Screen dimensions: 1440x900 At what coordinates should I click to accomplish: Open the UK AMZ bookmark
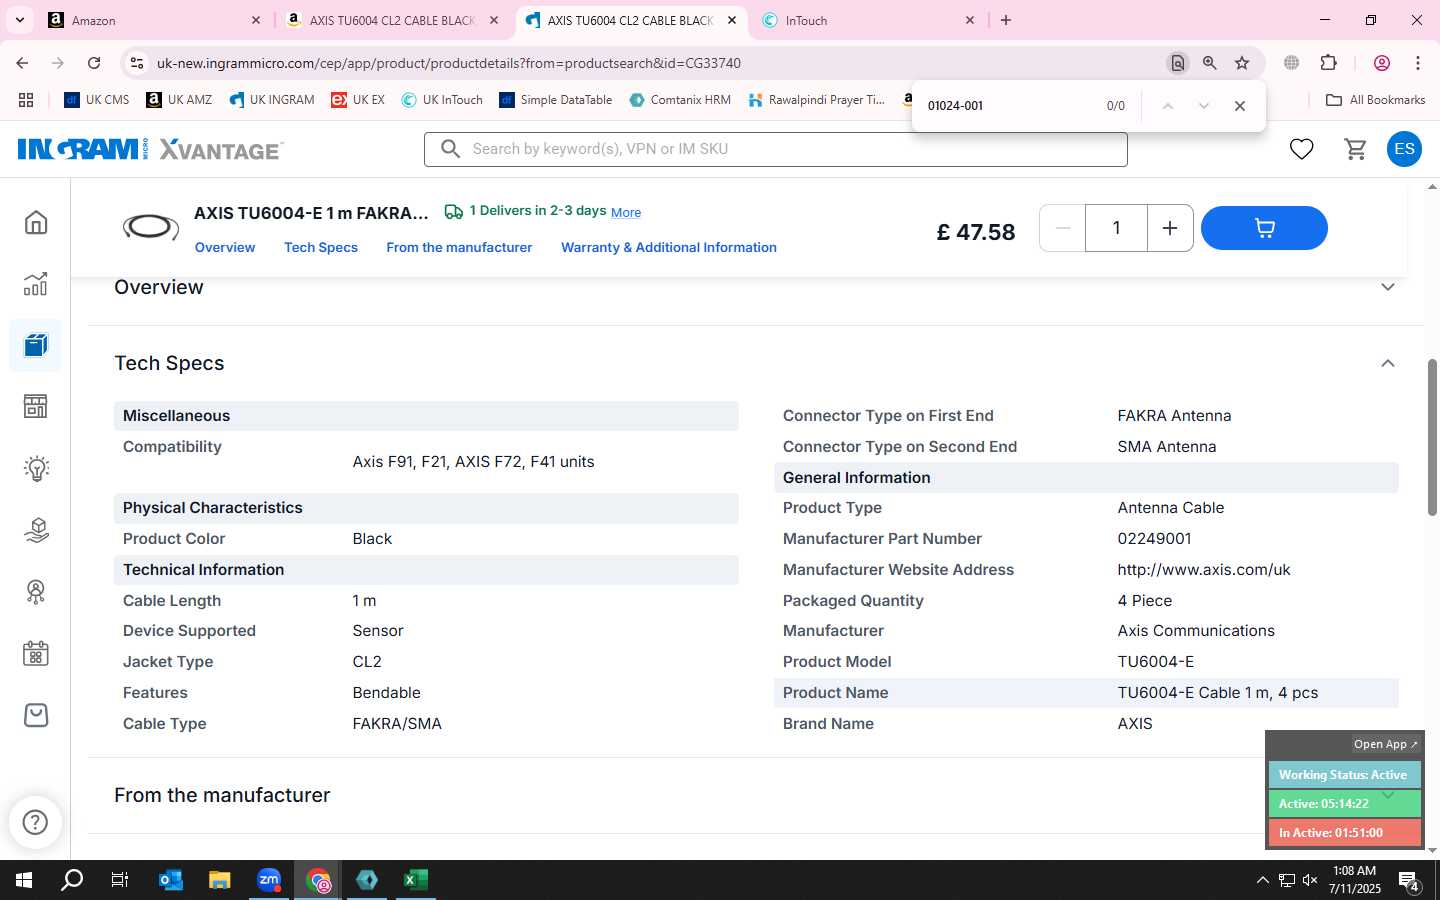click(x=179, y=100)
